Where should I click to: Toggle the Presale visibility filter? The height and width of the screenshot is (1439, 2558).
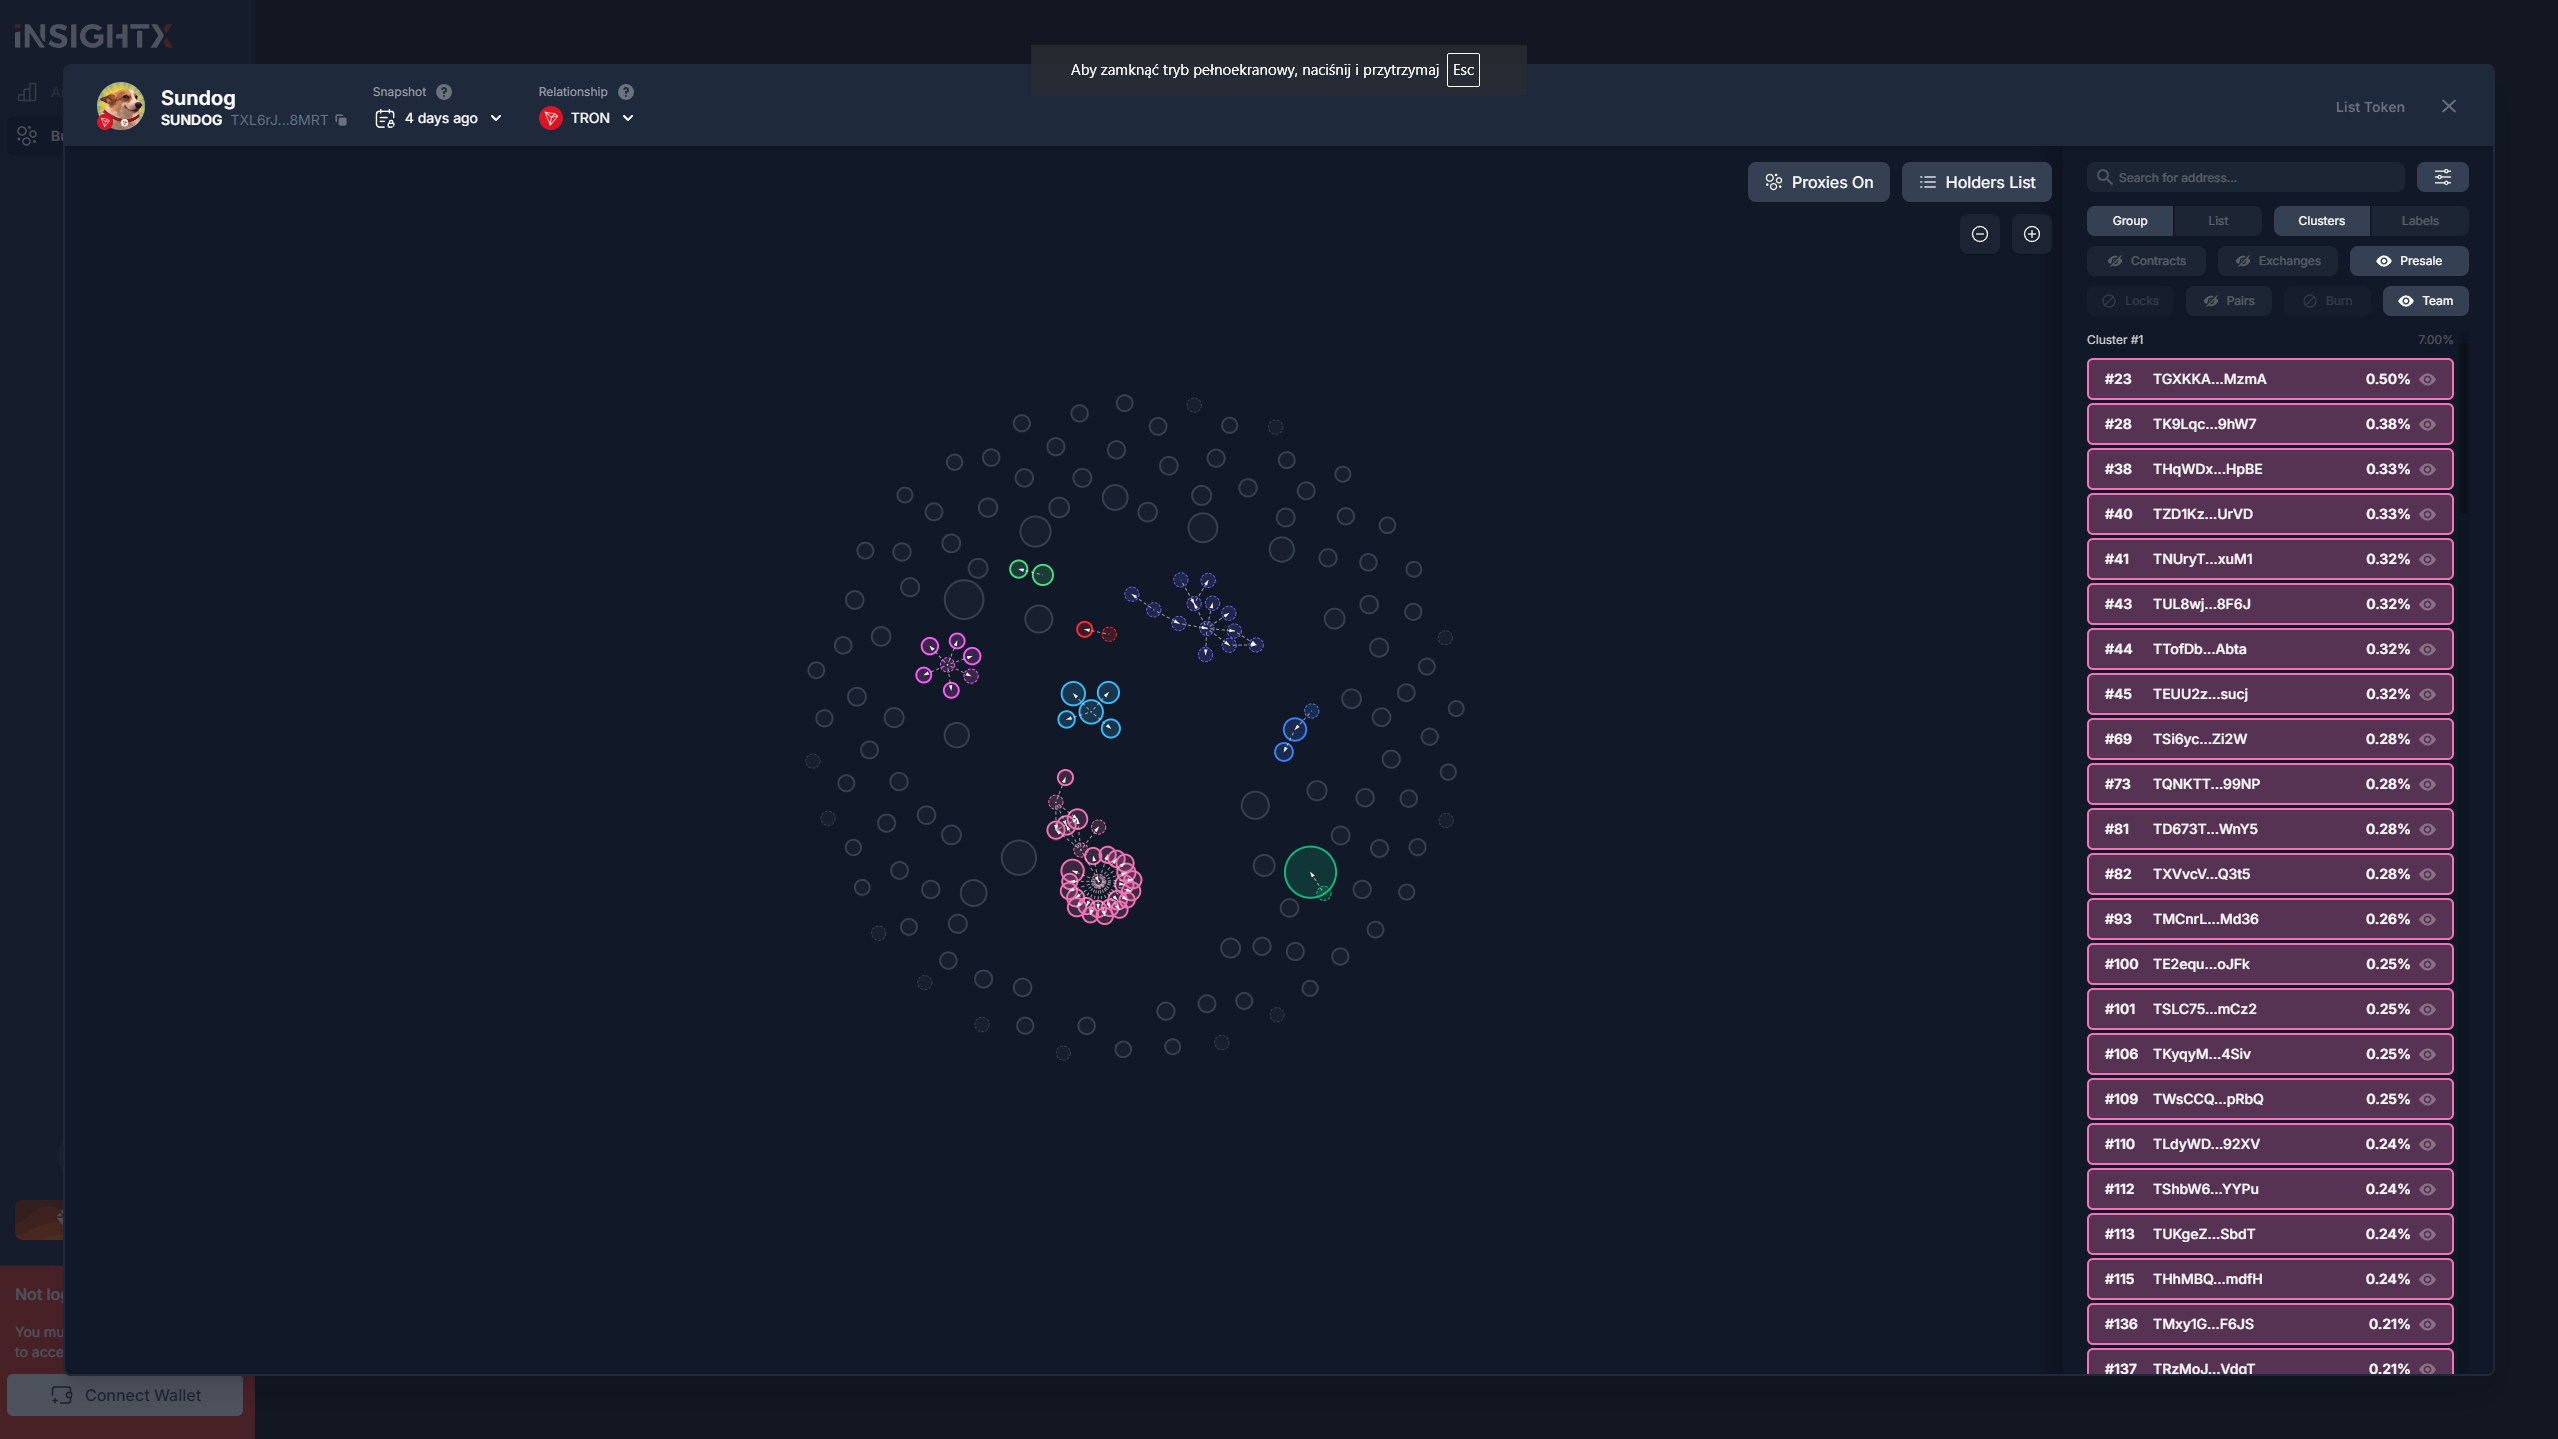[x=2408, y=261]
